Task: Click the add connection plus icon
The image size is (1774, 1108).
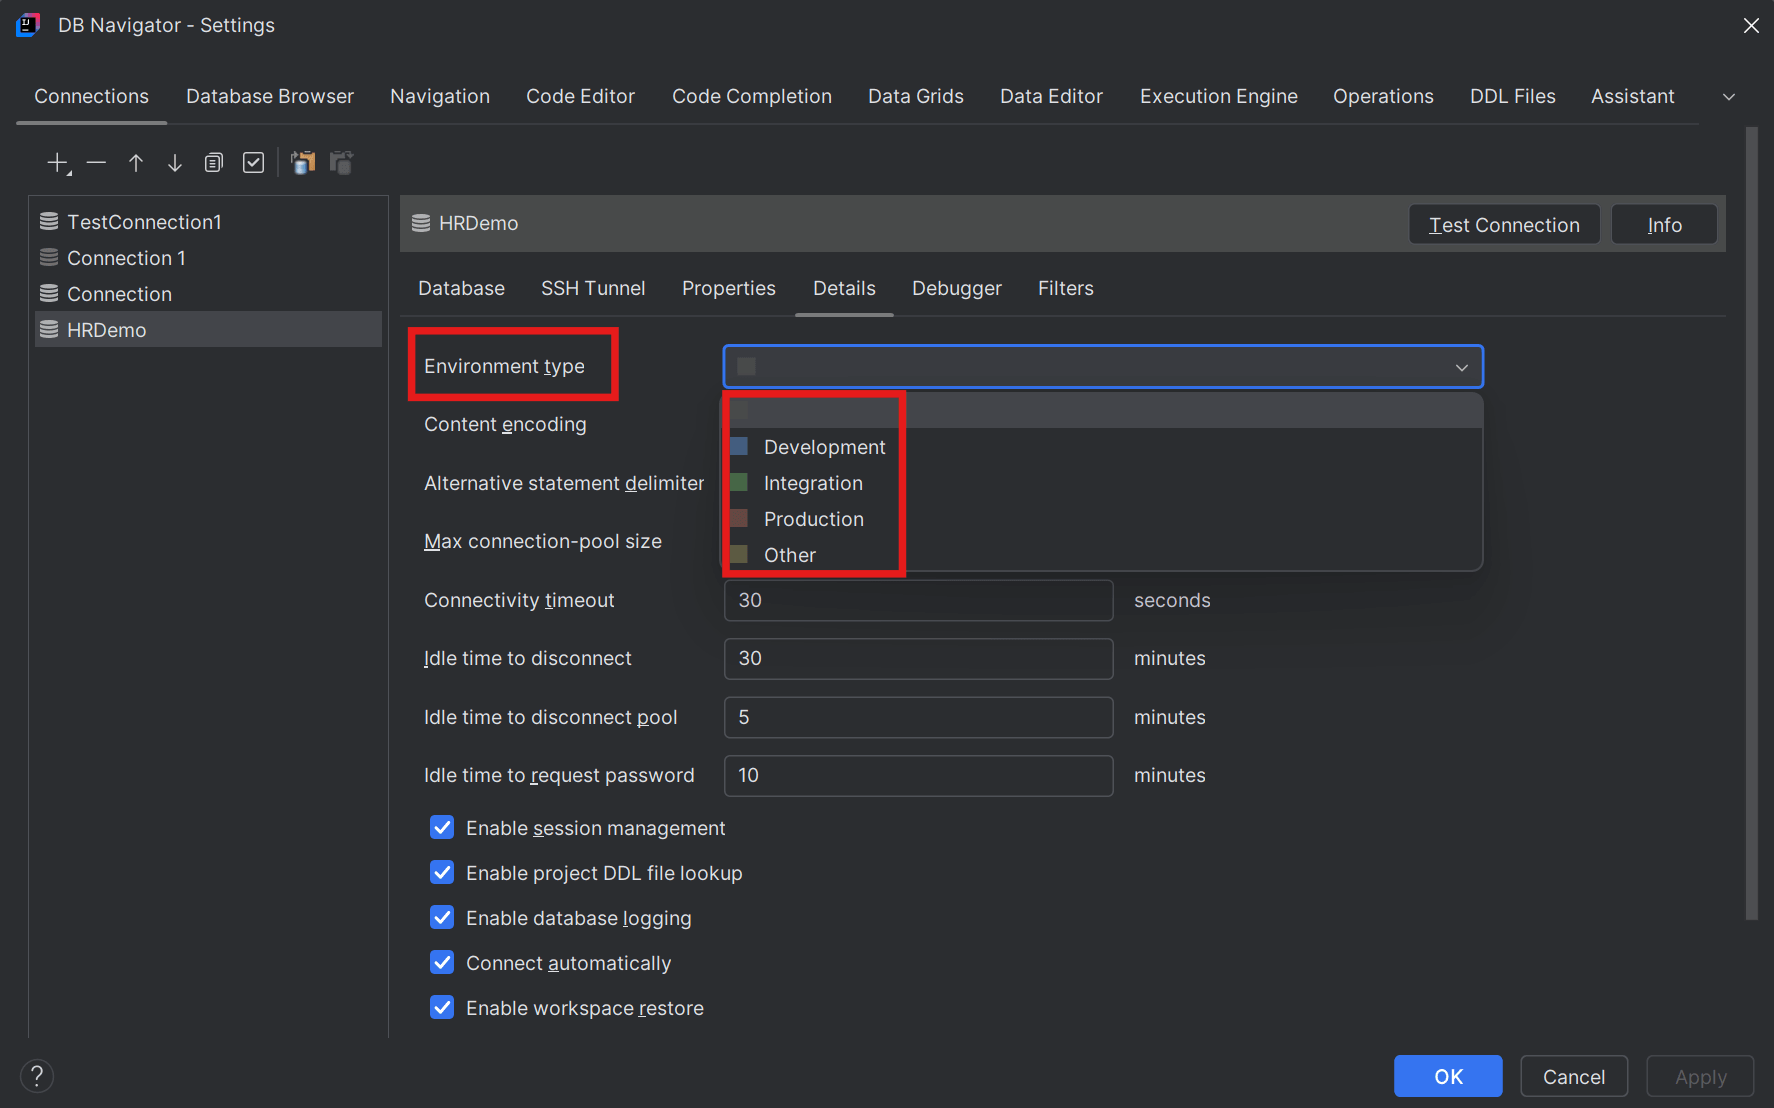Action: [x=58, y=163]
